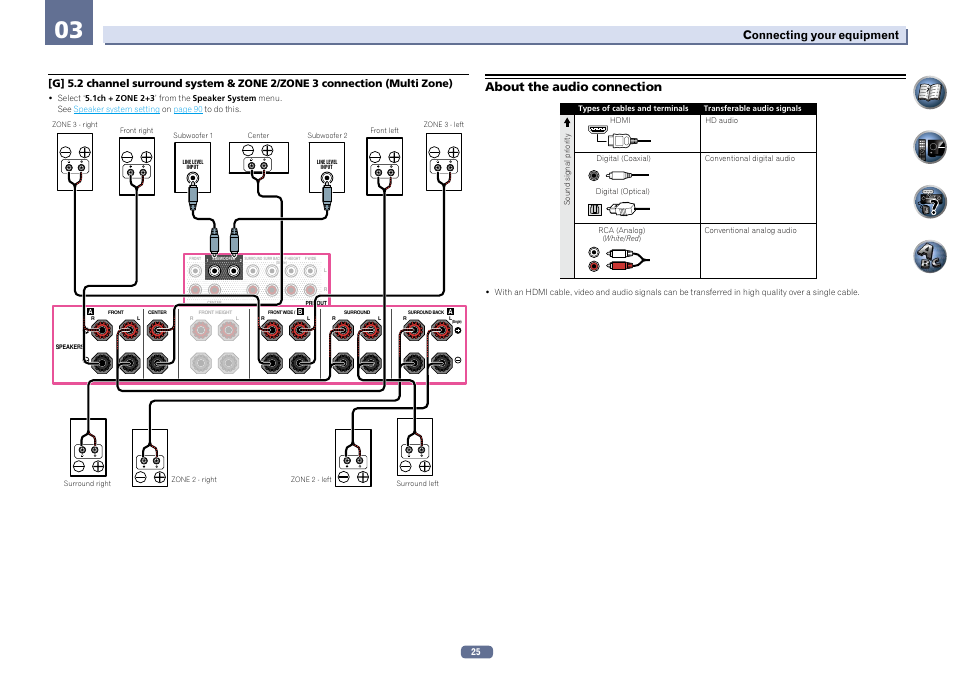Click the Front left speaker diagram

pyautogui.click(x=385, y=166)
